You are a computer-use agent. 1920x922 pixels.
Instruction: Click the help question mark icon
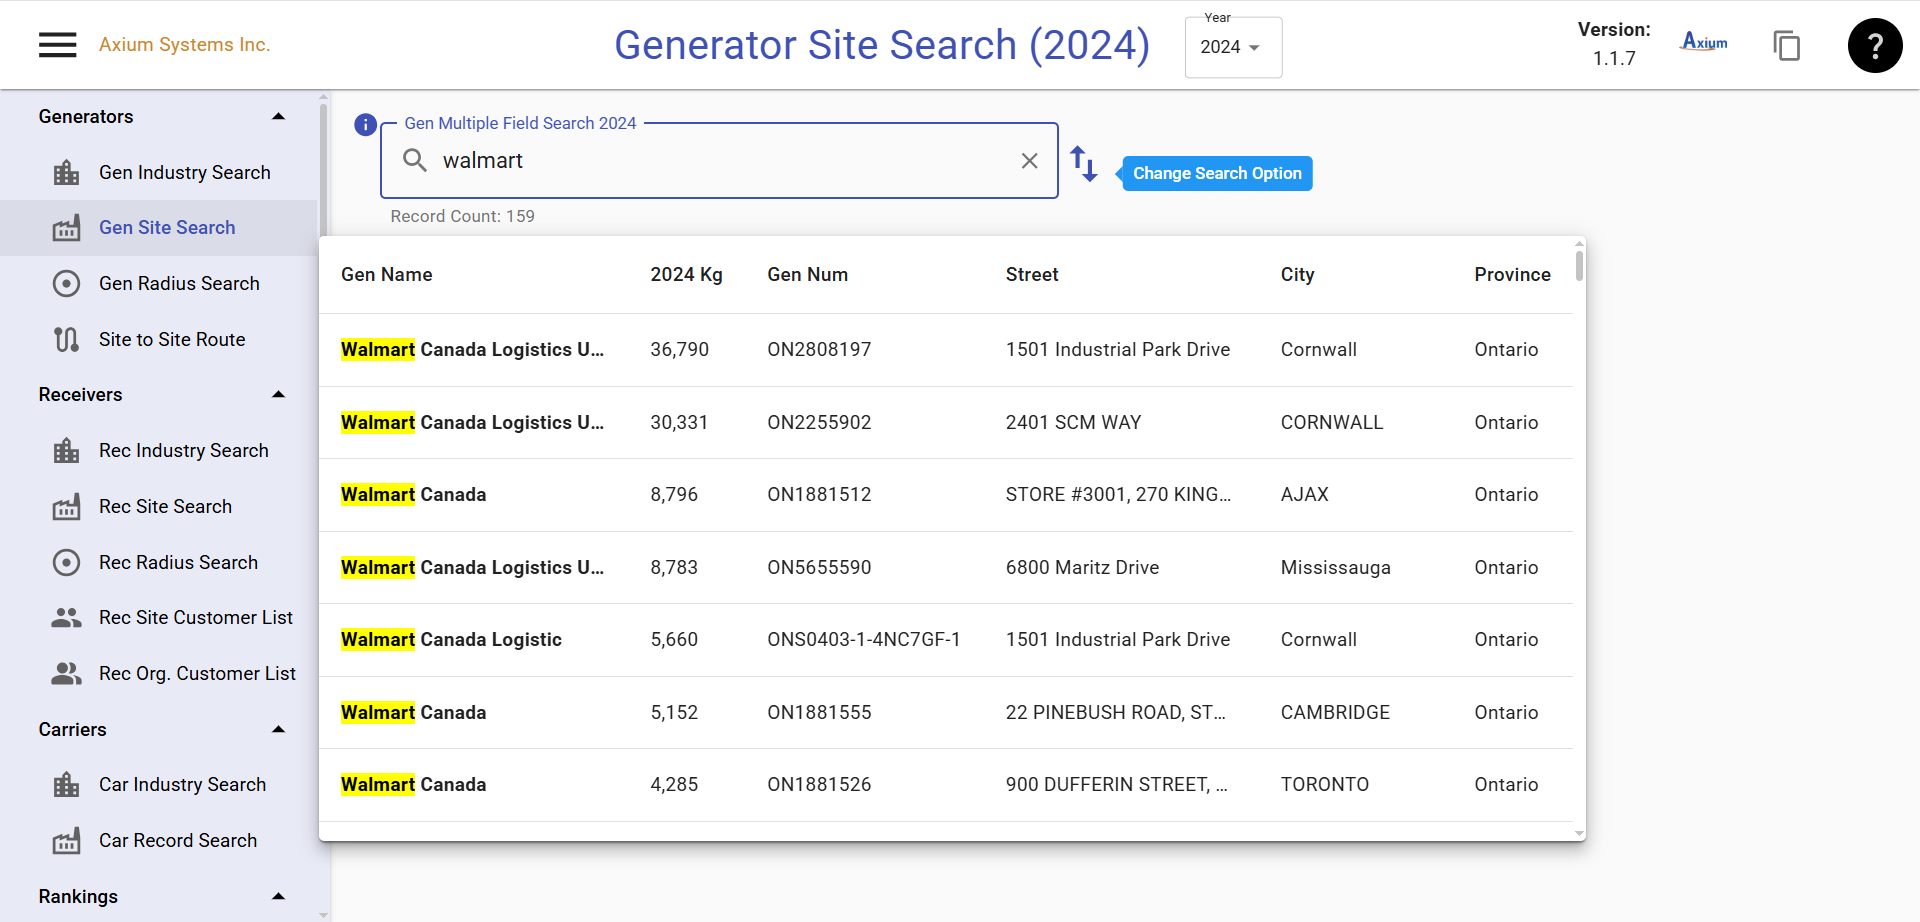point(1875,45)
